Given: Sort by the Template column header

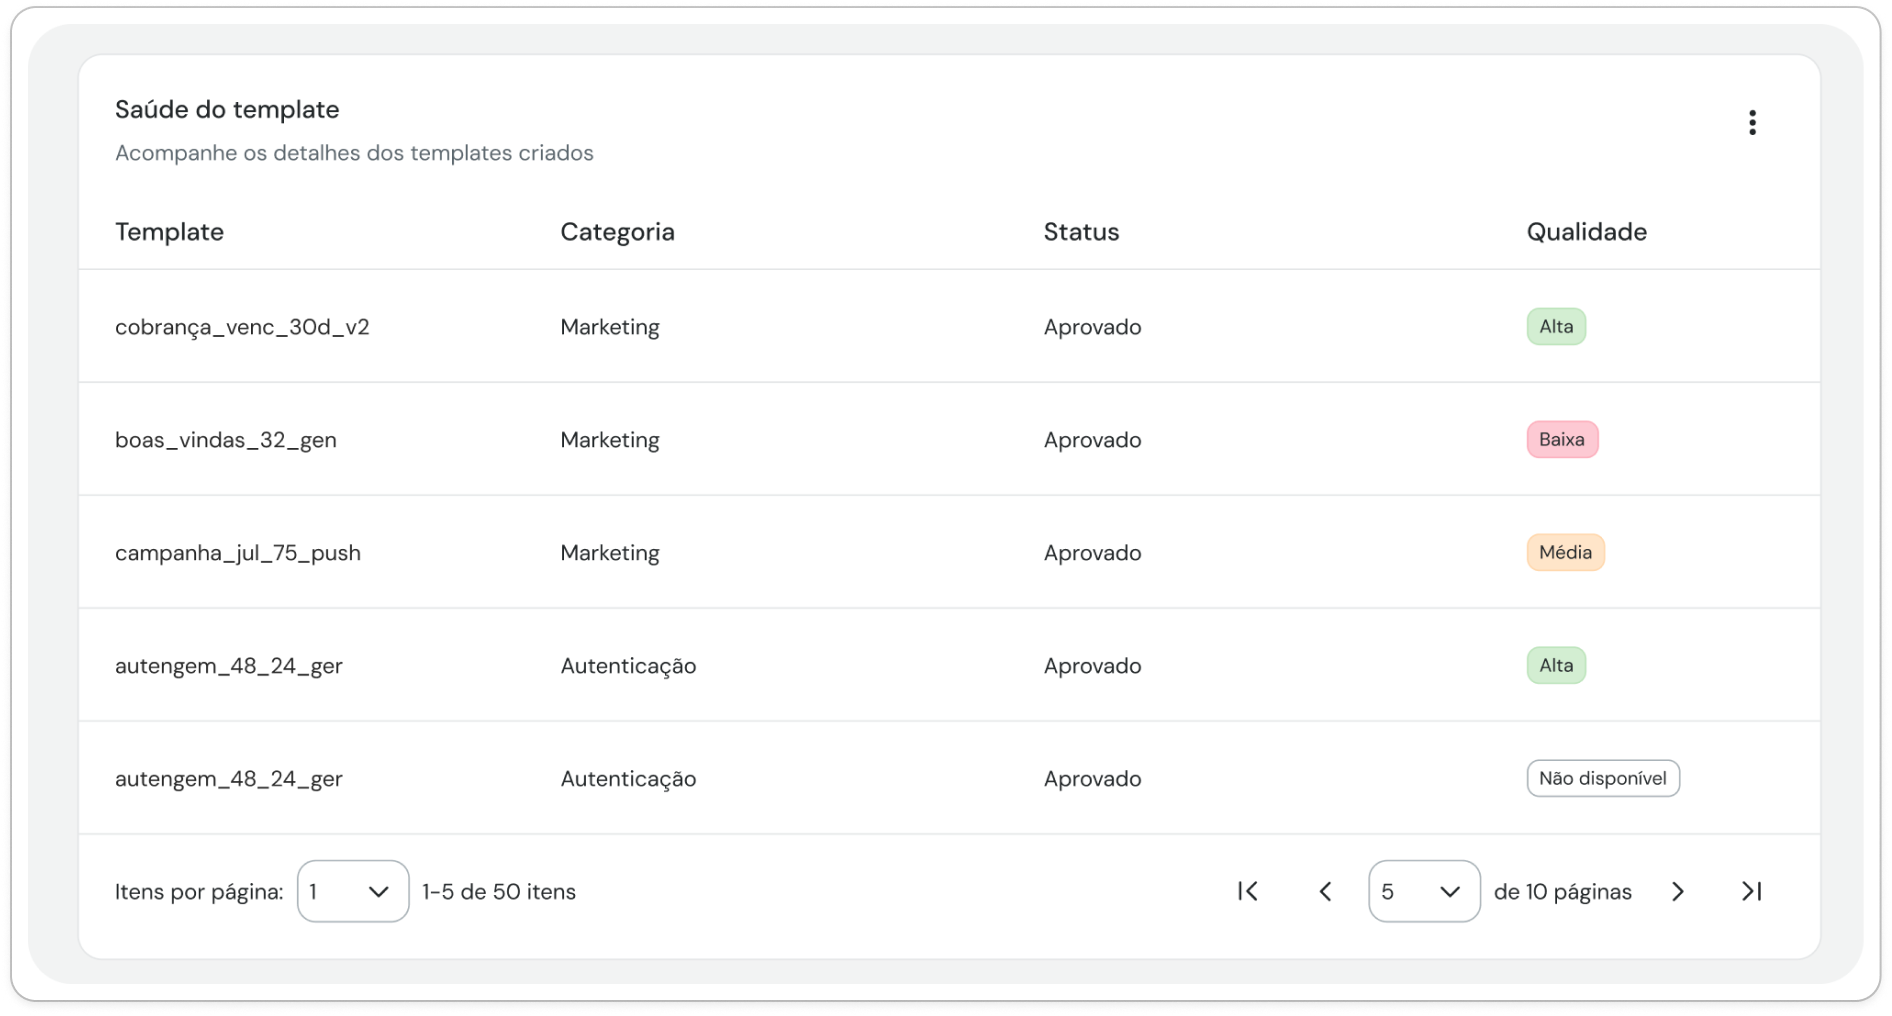Looking at the screenshot, I should pyautogui.click(x=169, y=232).
